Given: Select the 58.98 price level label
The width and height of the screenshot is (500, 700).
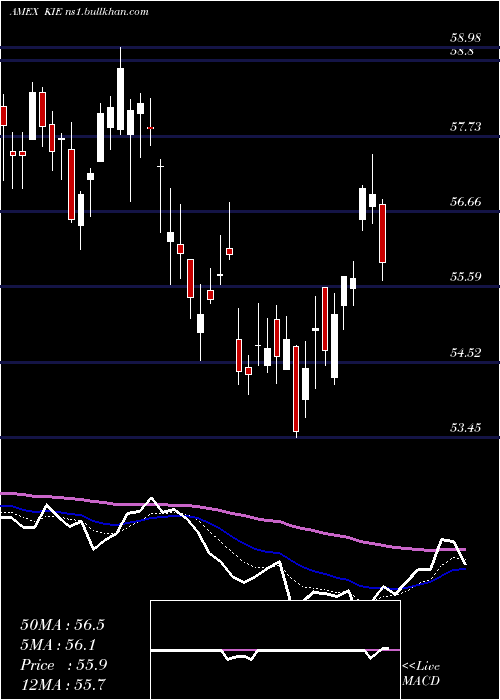Looking at the screenshot, I should tap(465, 38).
